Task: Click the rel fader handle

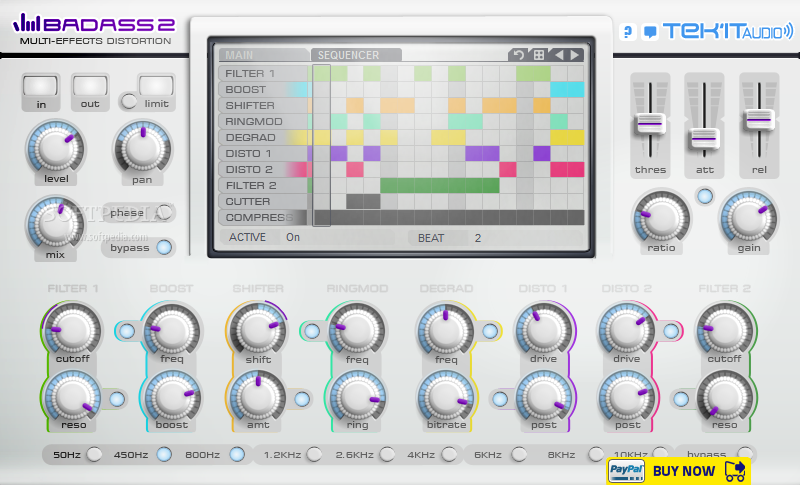Action: tap(759, 119)
